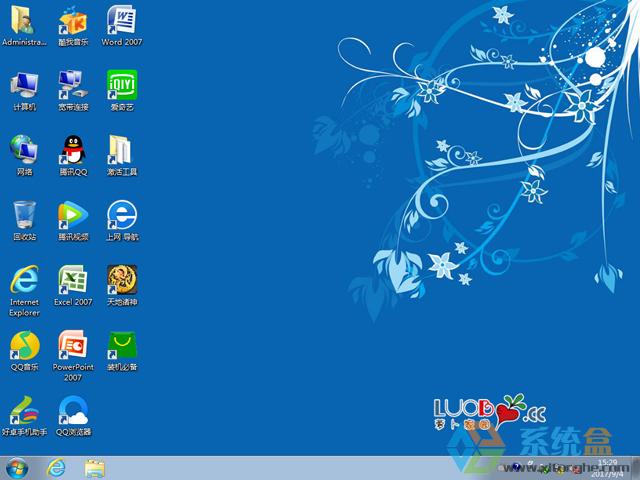The image size is (640, 480).
Task: Select the Excel 2007 desktop icon
Action: point(73,280)
